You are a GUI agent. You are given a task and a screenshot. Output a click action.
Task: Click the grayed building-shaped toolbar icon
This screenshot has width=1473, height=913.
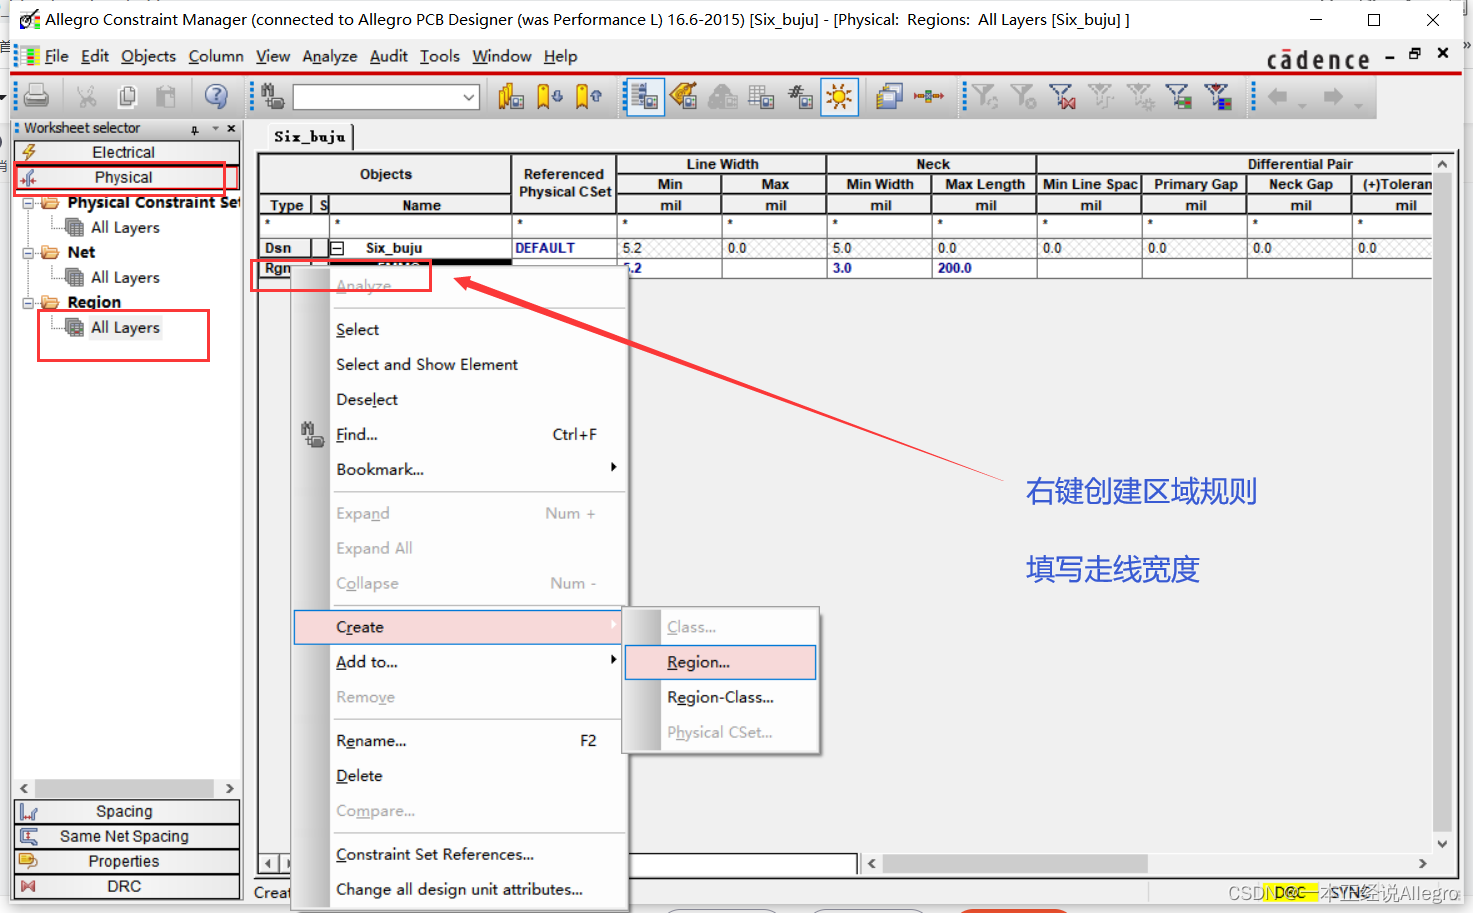(722, 96)
